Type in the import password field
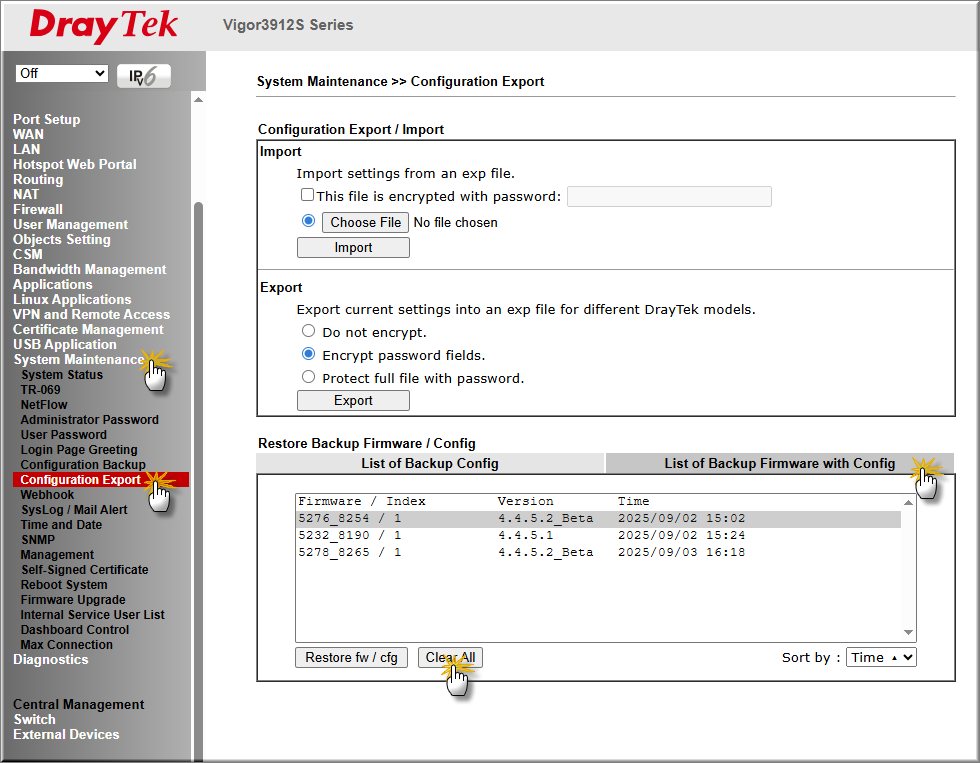Image resolution: width=980 pixels, height=763 pixels. (x=669, y=196)
